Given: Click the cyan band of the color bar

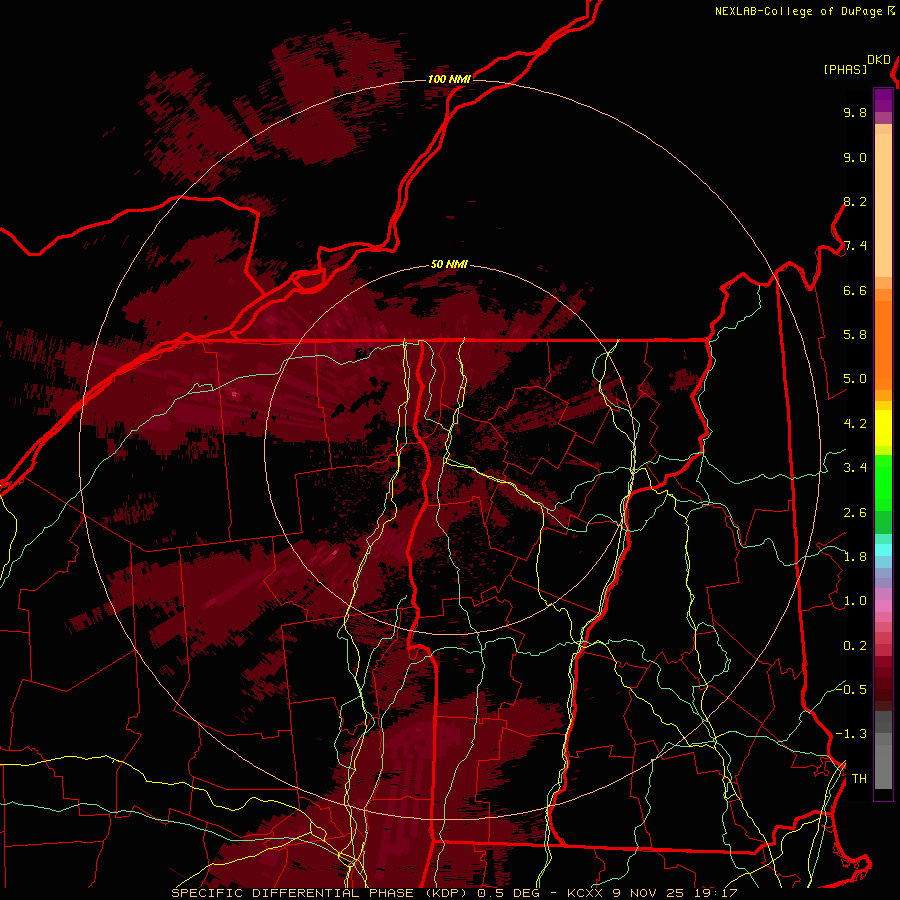Looking at the screenshot, I should click(x=883, y=549).
